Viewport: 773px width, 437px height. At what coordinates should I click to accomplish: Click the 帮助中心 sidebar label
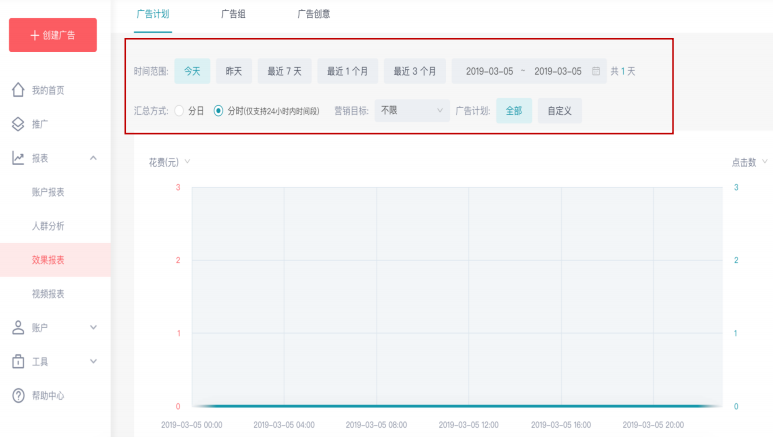(48, 396)
